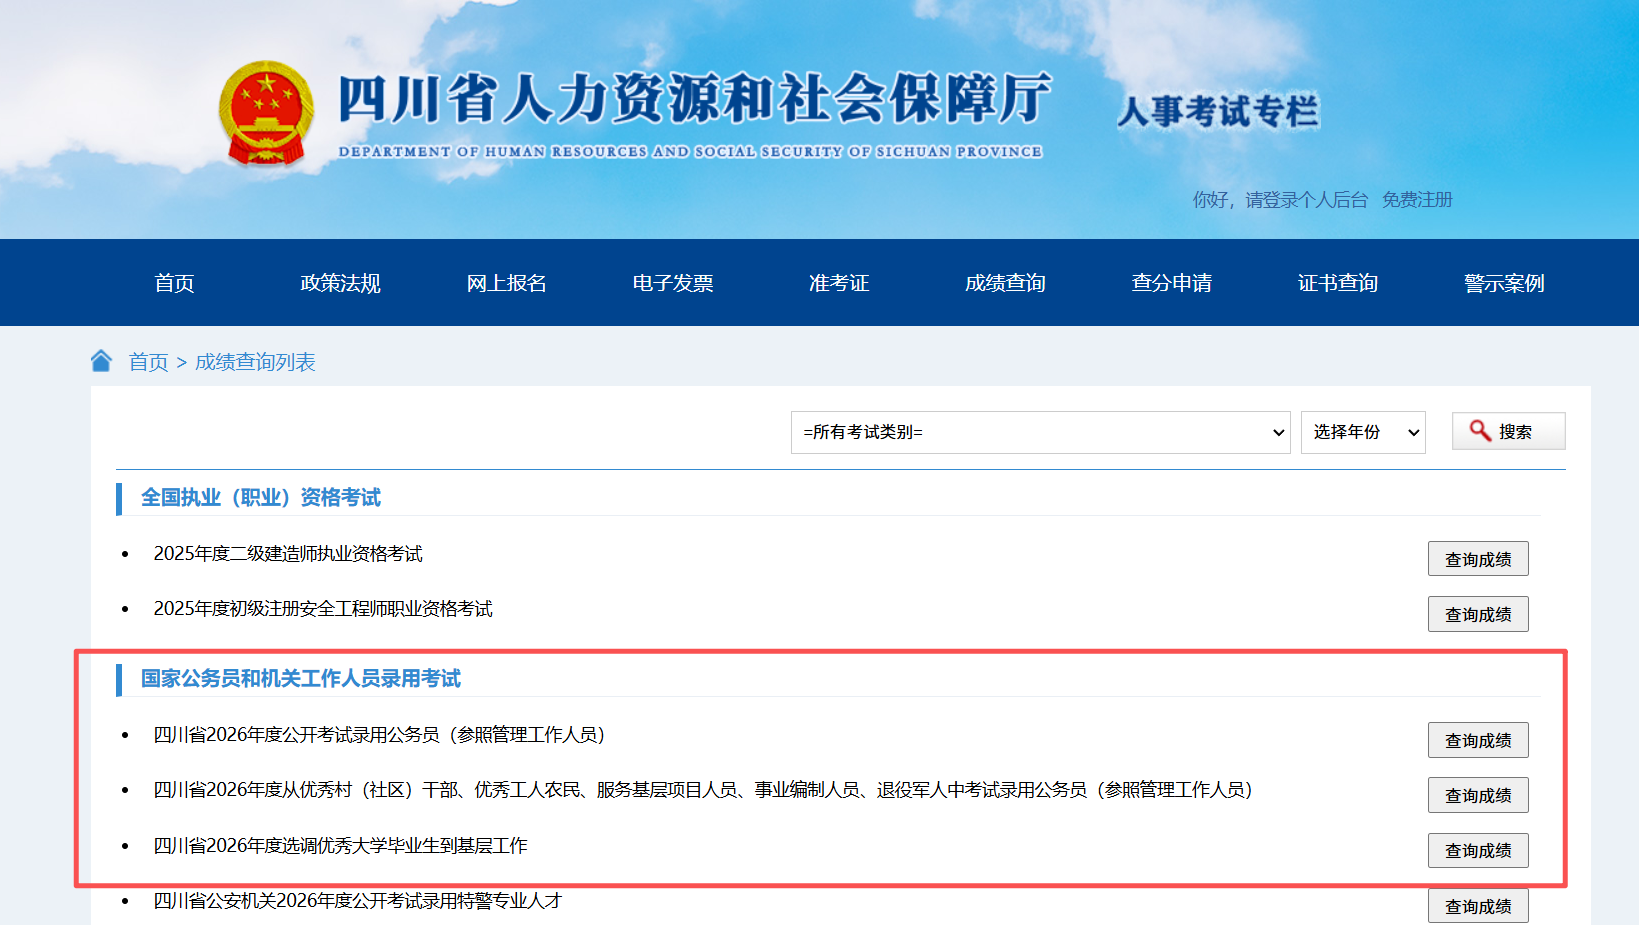
Task: Click the national emblem logo
Action: 266,114
